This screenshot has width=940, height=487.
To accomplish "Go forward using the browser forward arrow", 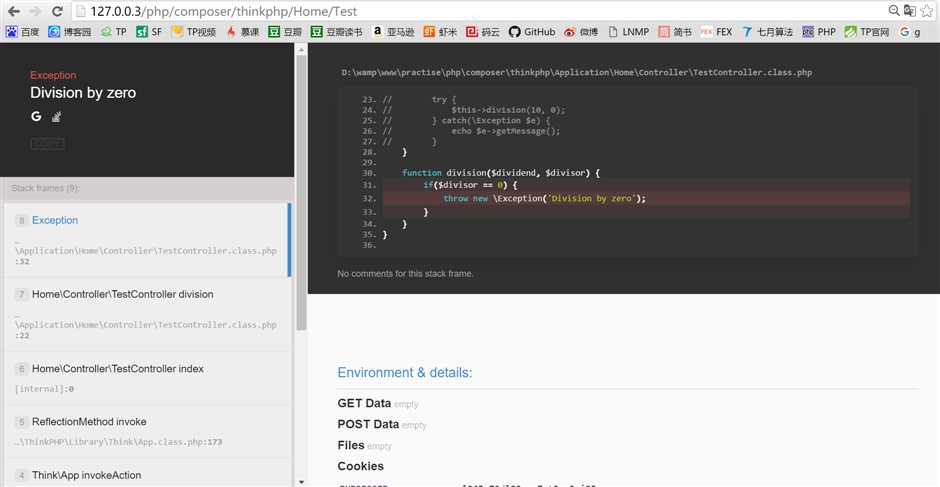I will 35,11.
